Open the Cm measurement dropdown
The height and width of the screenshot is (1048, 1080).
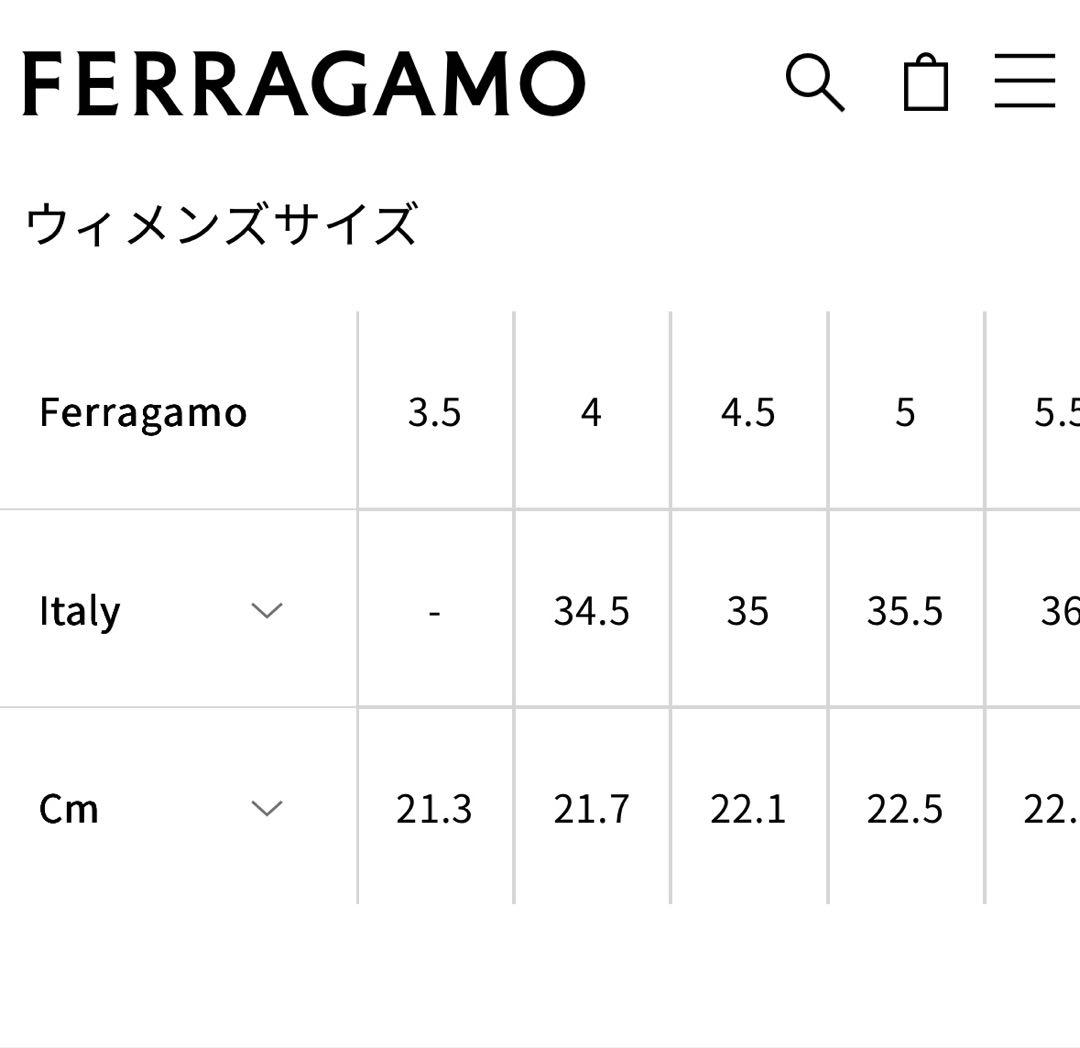coord(266,808)
